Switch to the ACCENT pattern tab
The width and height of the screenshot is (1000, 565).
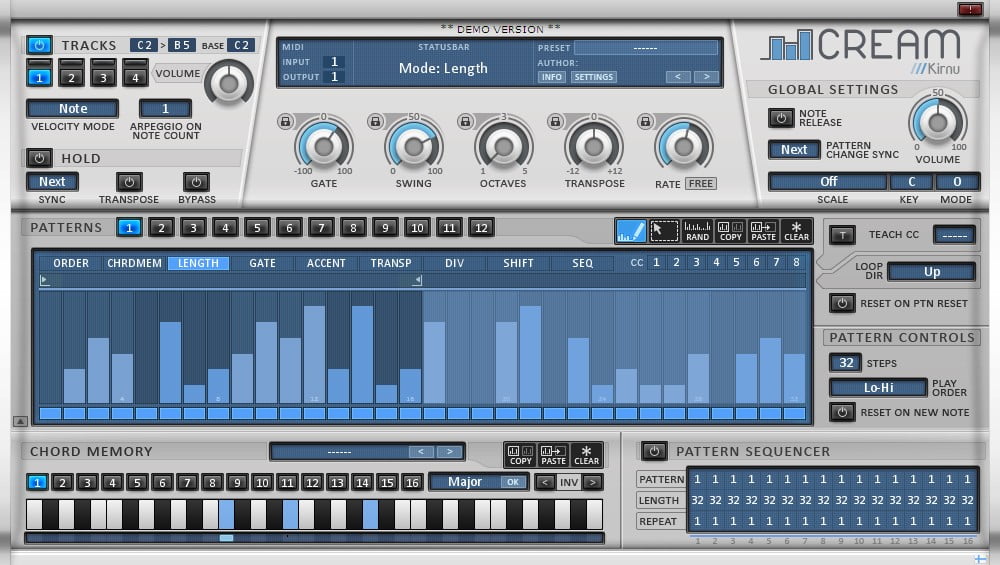(326, 263)
